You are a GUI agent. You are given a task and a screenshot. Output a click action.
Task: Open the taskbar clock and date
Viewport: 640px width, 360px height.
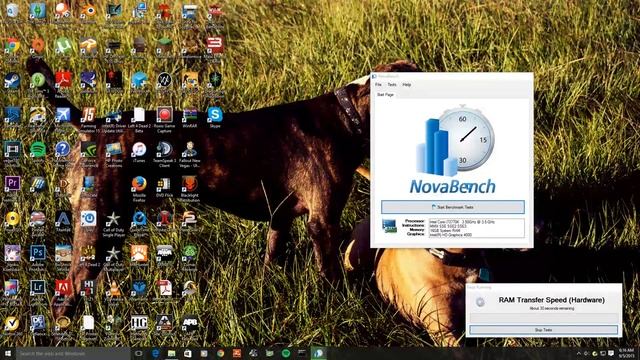tap(627, 353)
